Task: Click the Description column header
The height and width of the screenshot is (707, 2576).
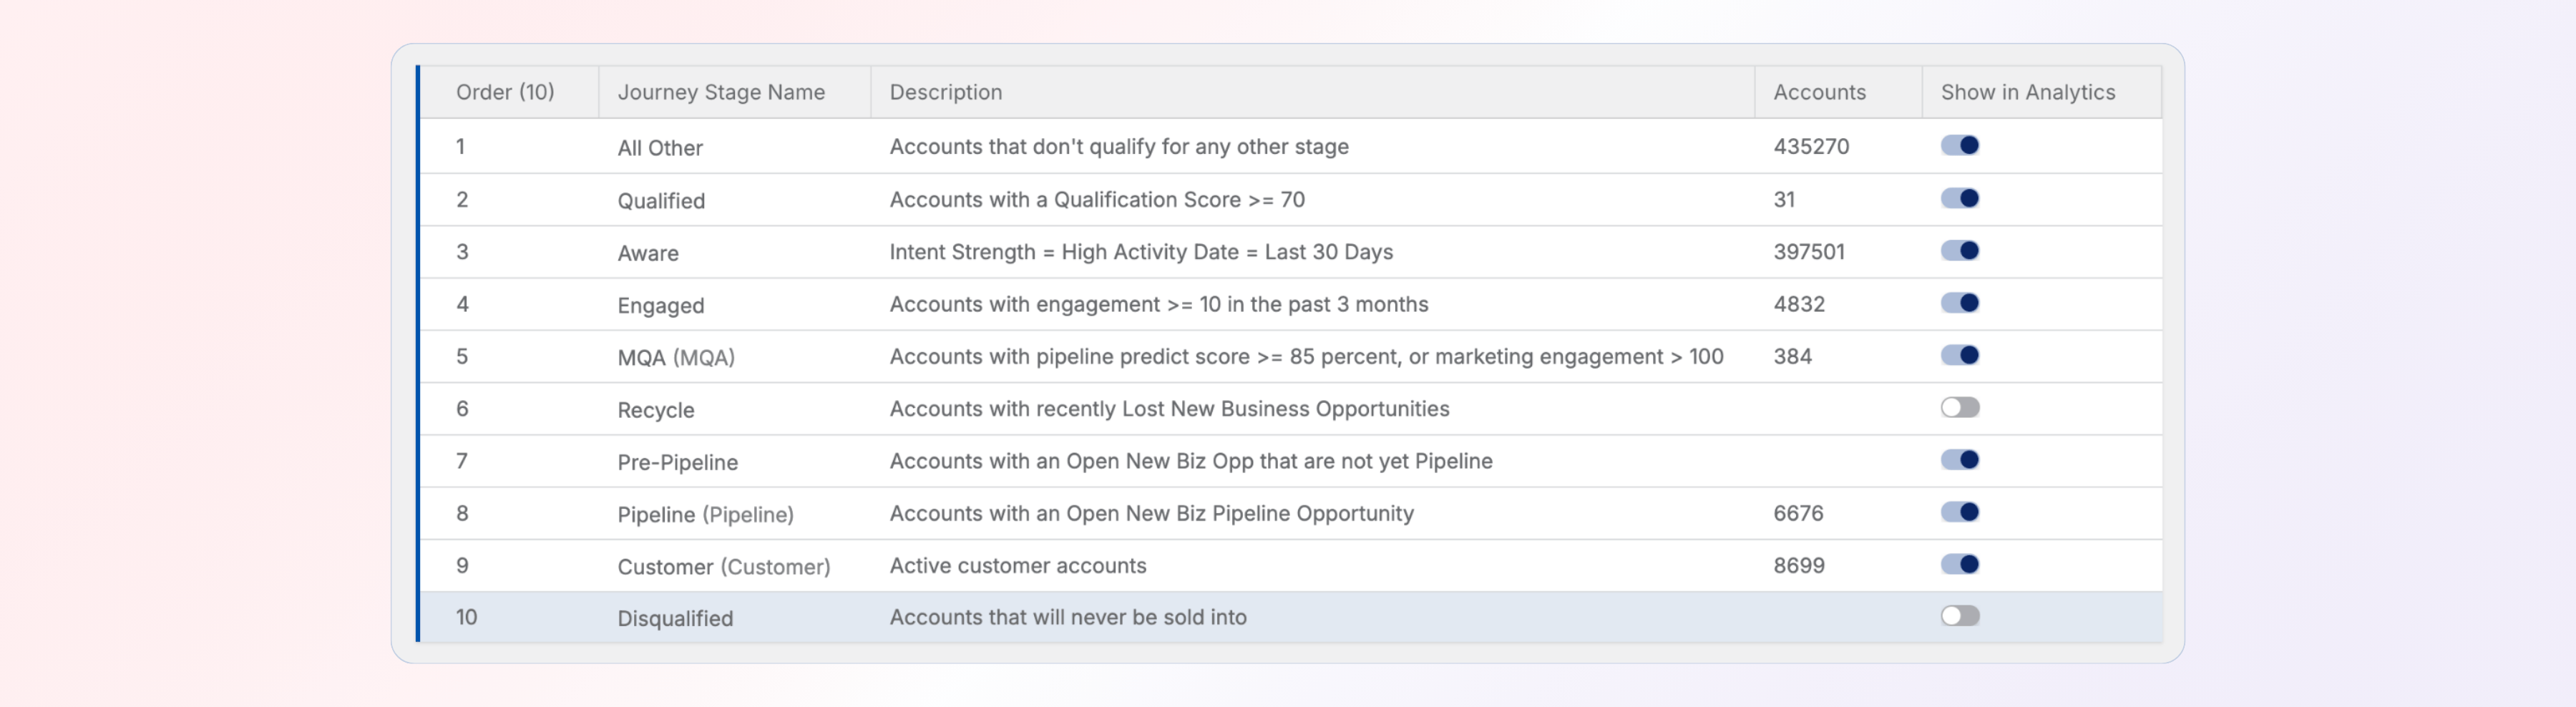Action: [x=945, y=93]
